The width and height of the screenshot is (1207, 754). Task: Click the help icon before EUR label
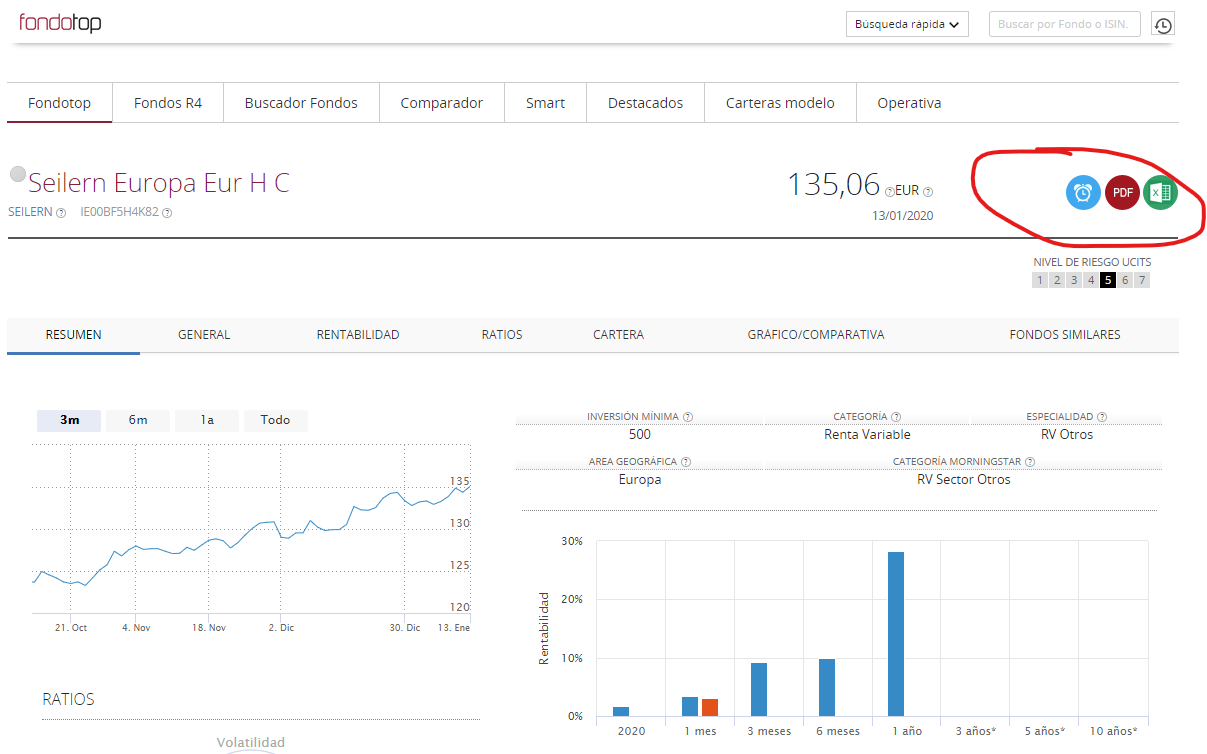click(x=889, y=191)
